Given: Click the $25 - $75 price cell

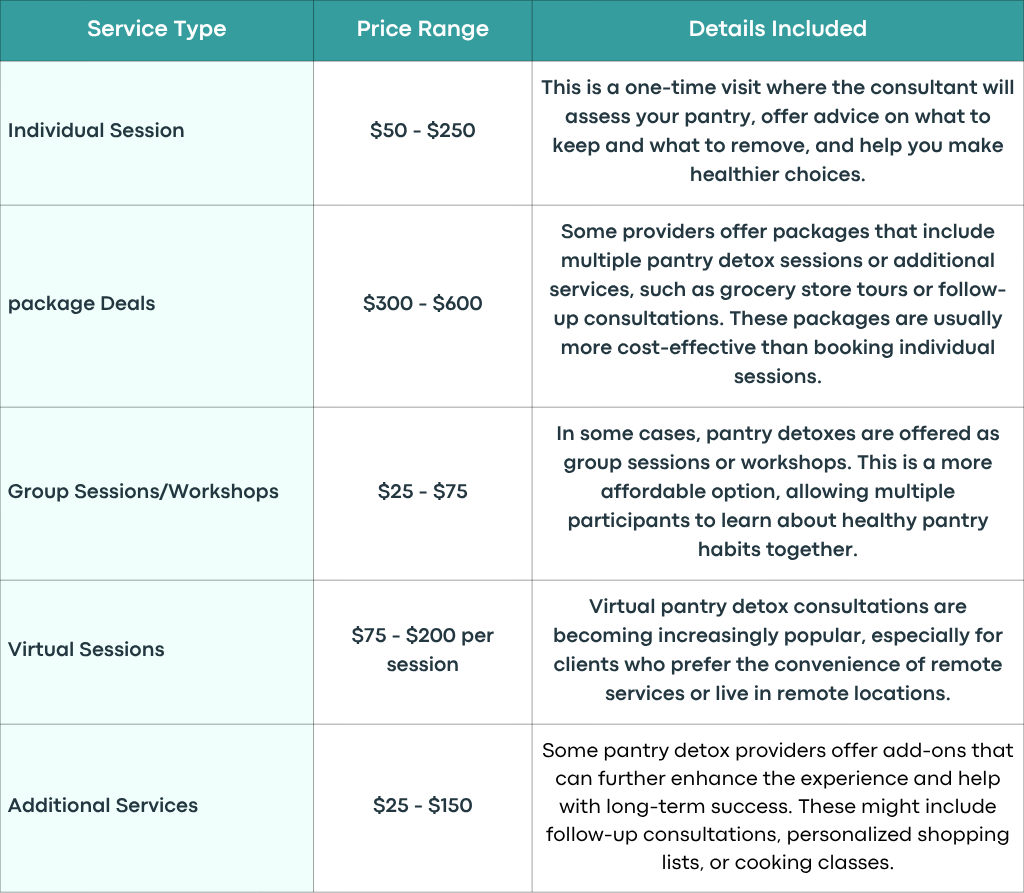Looking at the screenshot, I should click(x=423, y=494).
